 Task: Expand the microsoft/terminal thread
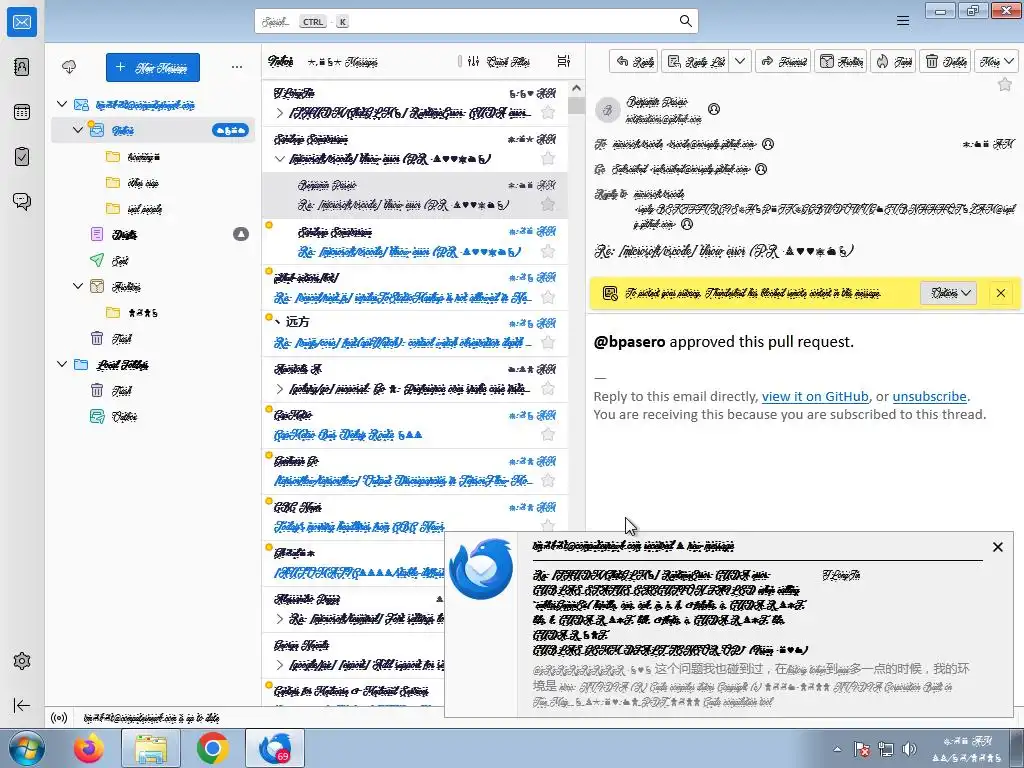pos(280,618)
